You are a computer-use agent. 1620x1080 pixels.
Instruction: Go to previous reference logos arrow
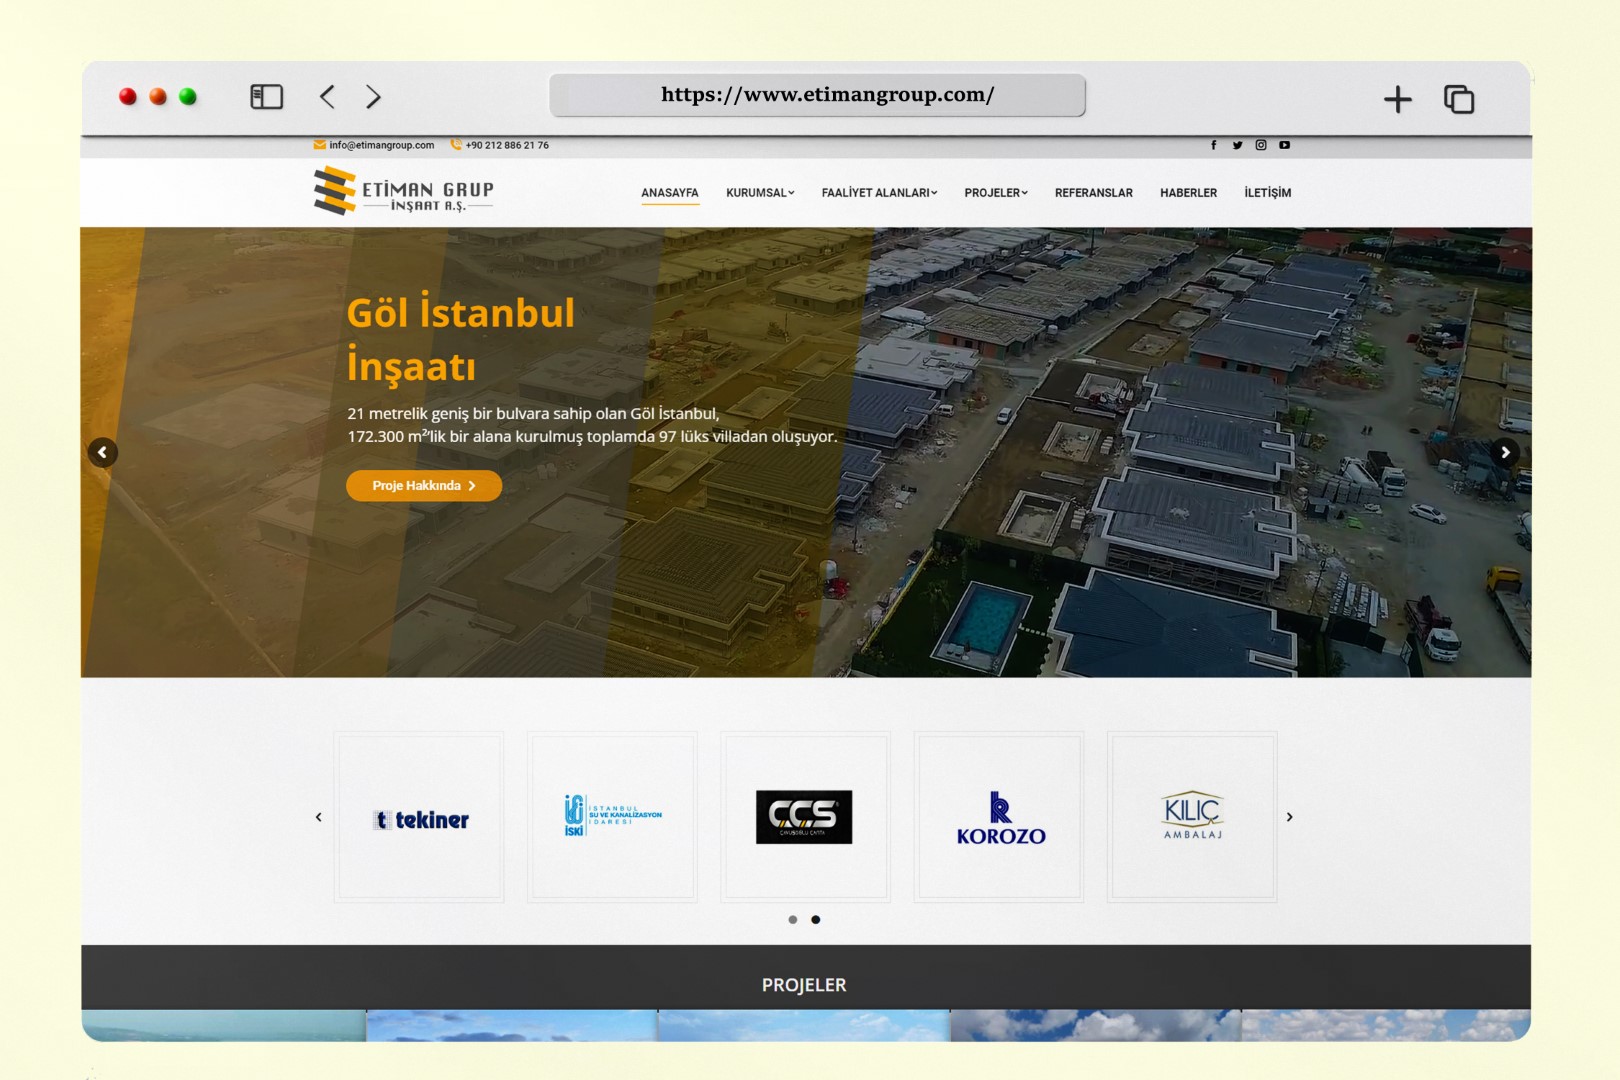[319, 817]
